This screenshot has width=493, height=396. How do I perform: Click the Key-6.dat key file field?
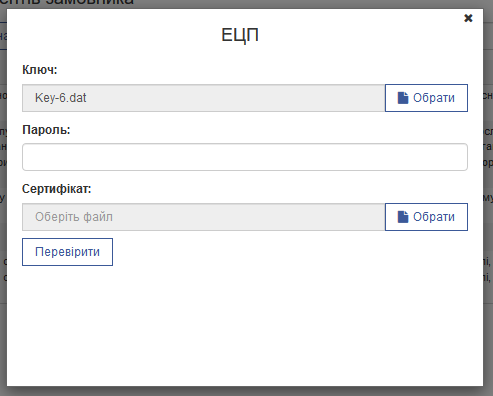pyautogui.click(x=204, y=98)
